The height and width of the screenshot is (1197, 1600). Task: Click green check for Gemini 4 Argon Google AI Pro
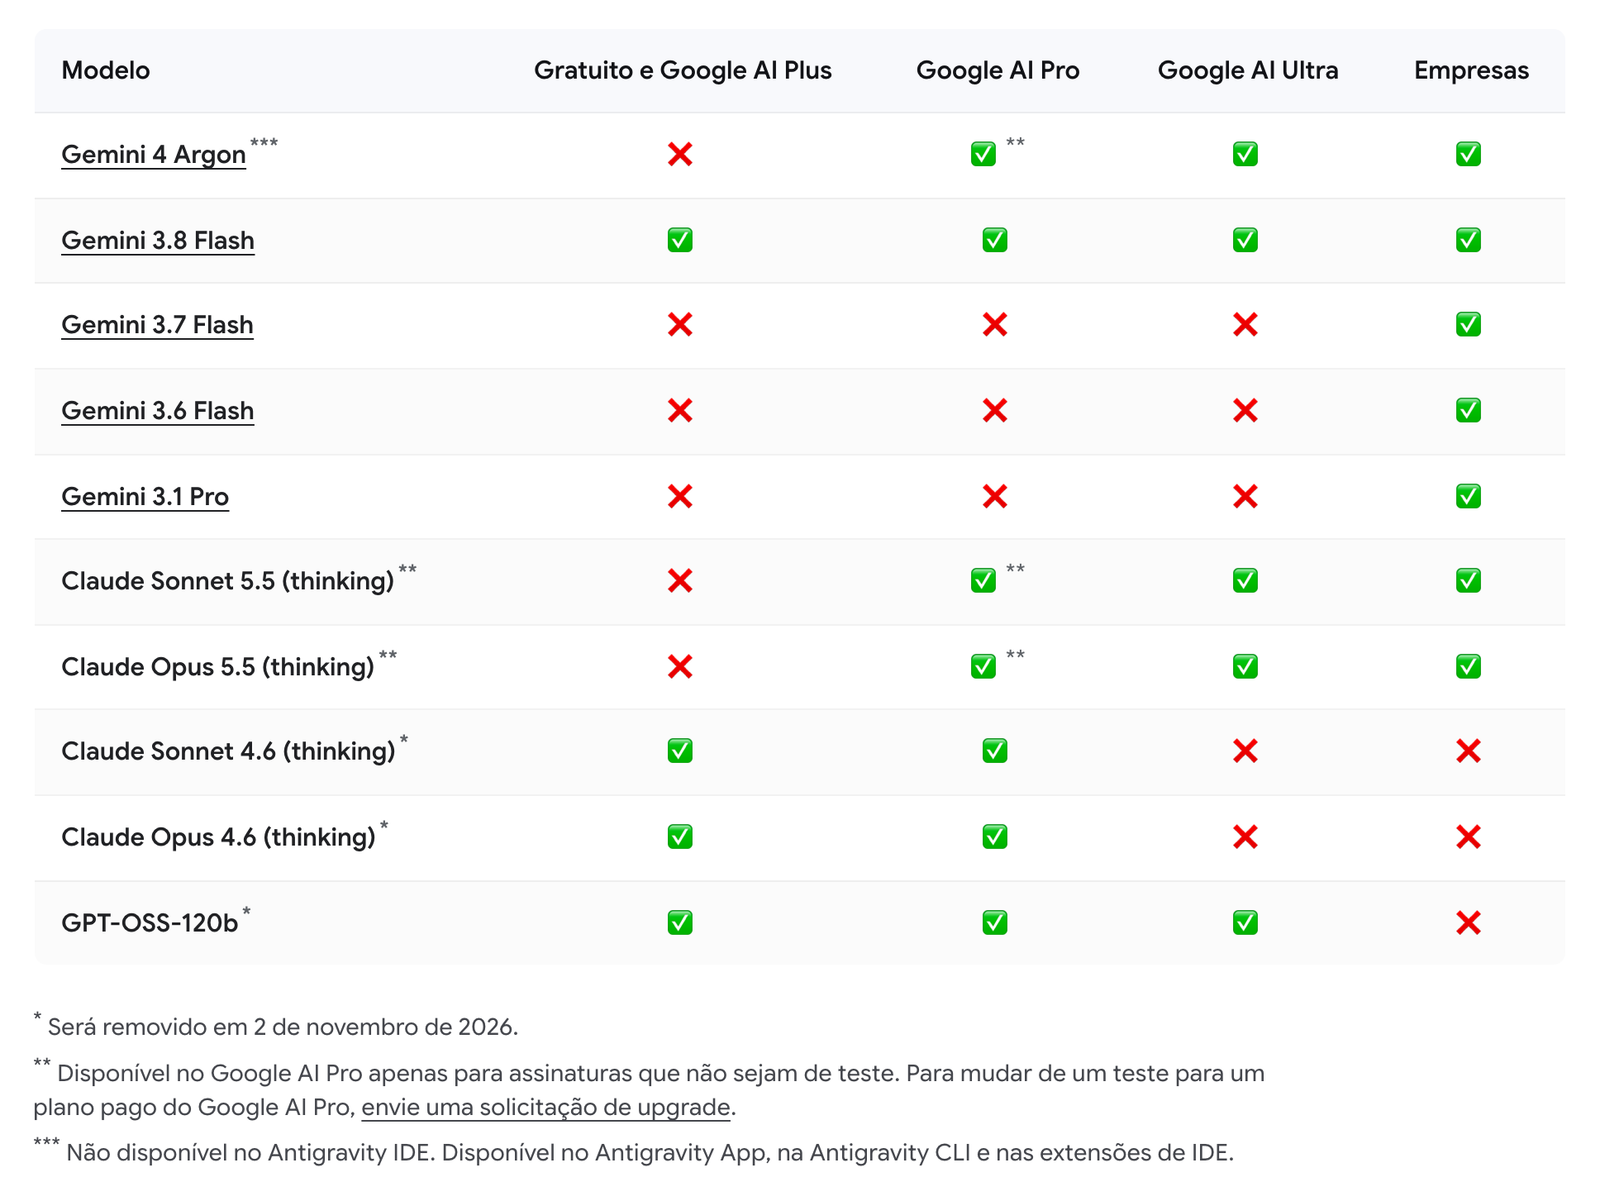coord(983,154)
